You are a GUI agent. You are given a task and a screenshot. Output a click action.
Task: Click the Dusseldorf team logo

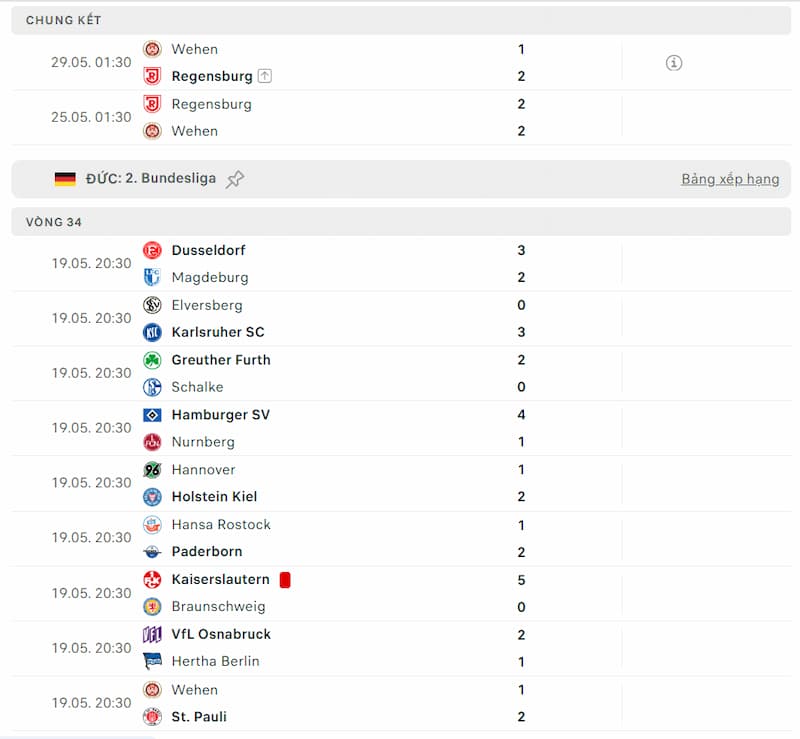tap(152, 250)
